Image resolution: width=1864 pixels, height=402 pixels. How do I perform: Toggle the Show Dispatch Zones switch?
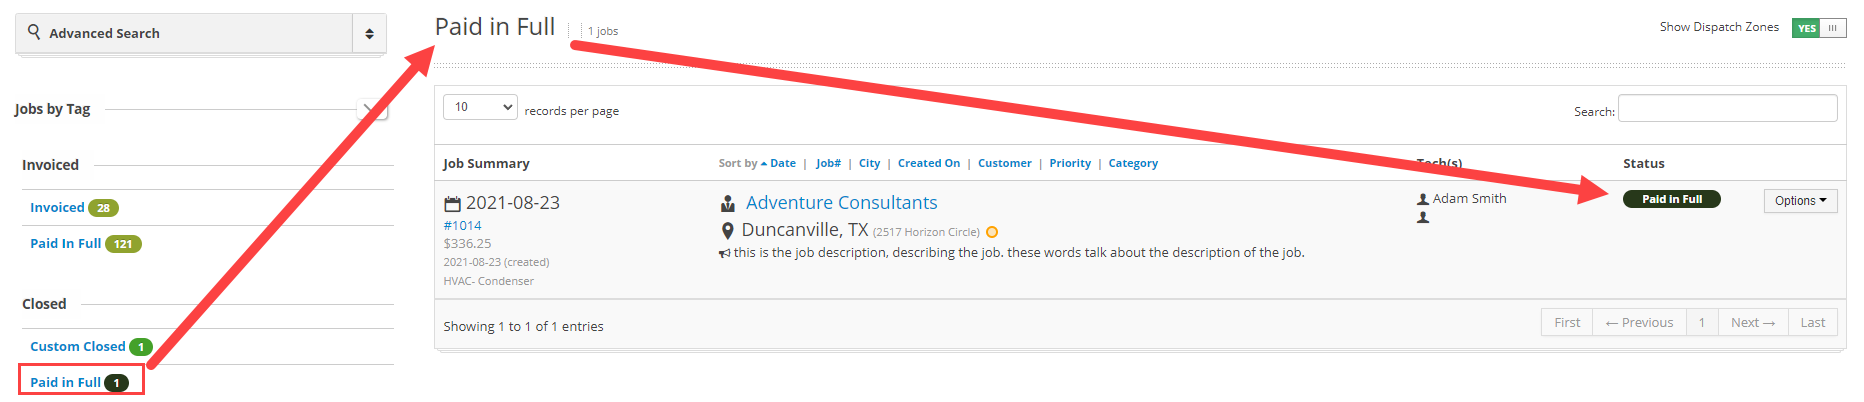1818,28
